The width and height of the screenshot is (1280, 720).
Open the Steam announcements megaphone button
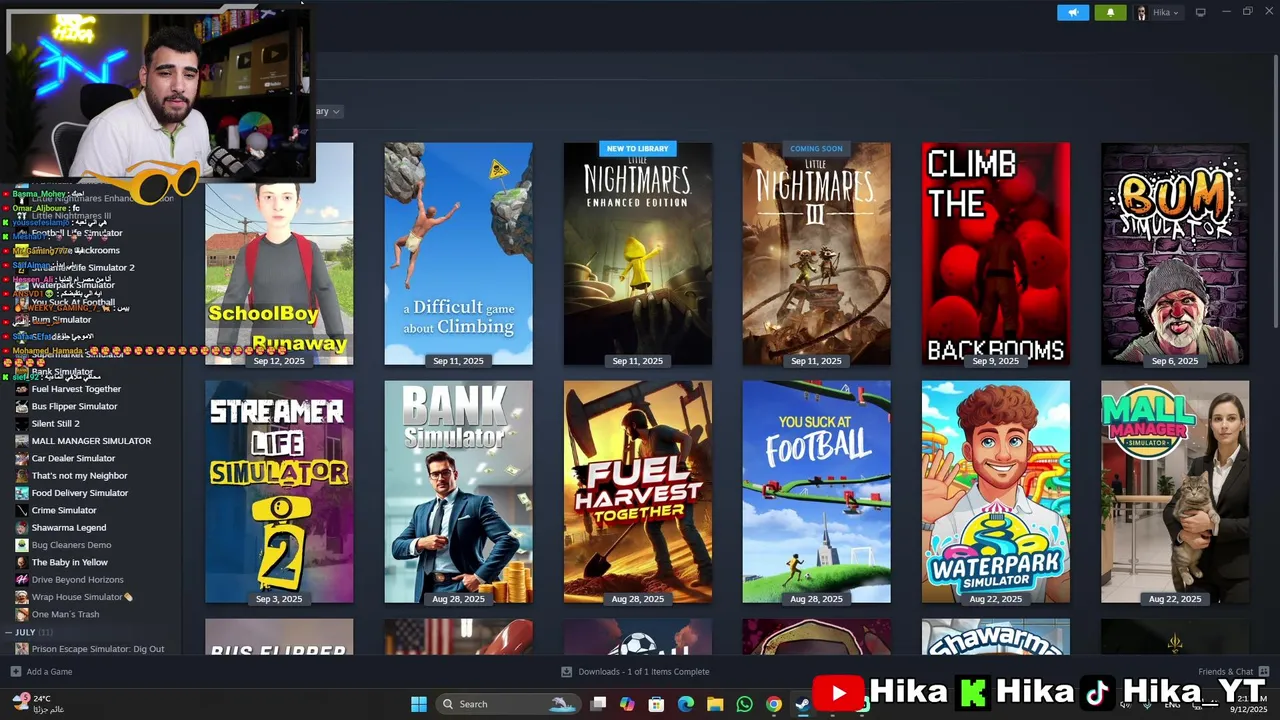(x=1073, y=12)
